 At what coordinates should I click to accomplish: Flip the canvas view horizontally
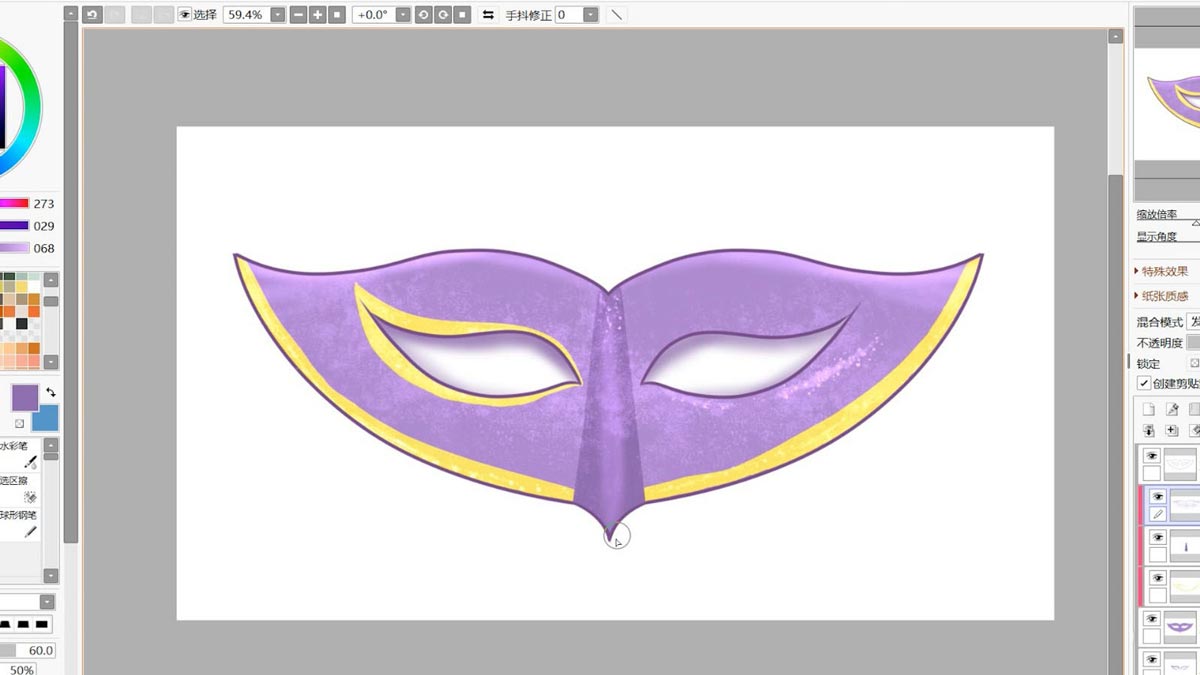[x=488, y=15]
